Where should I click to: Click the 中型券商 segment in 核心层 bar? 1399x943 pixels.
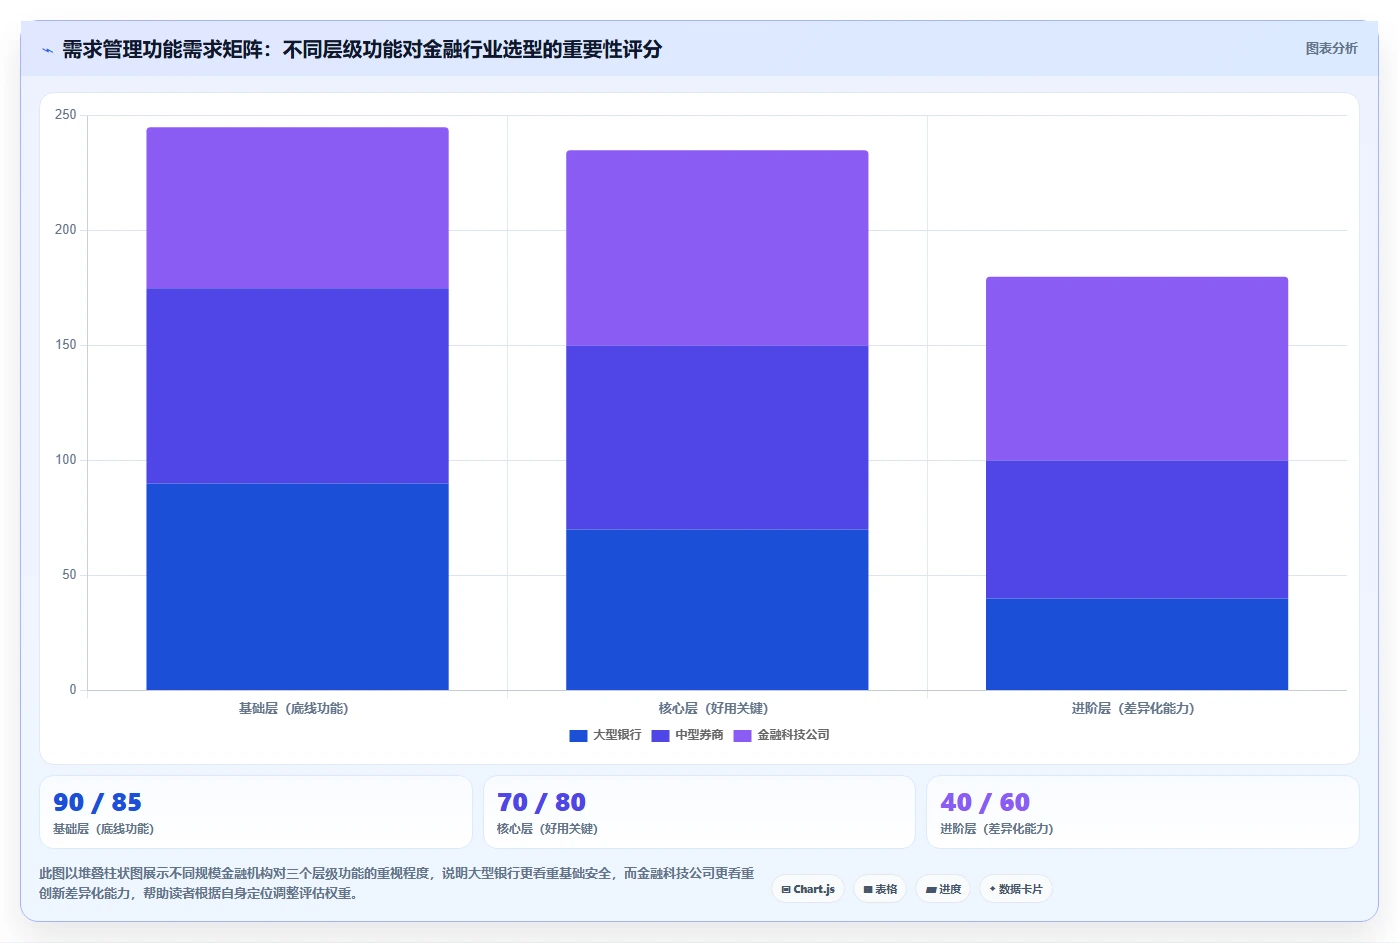pyautogui.click(x=717, y=438)
